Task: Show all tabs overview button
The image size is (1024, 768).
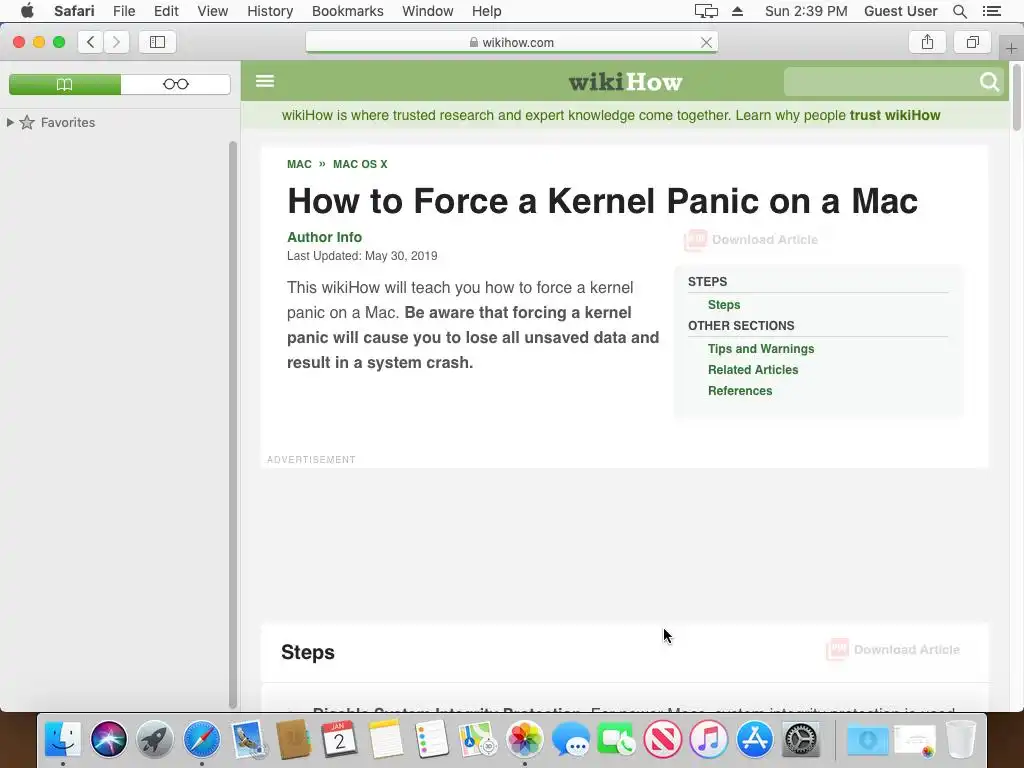Action: coord(972,42)
